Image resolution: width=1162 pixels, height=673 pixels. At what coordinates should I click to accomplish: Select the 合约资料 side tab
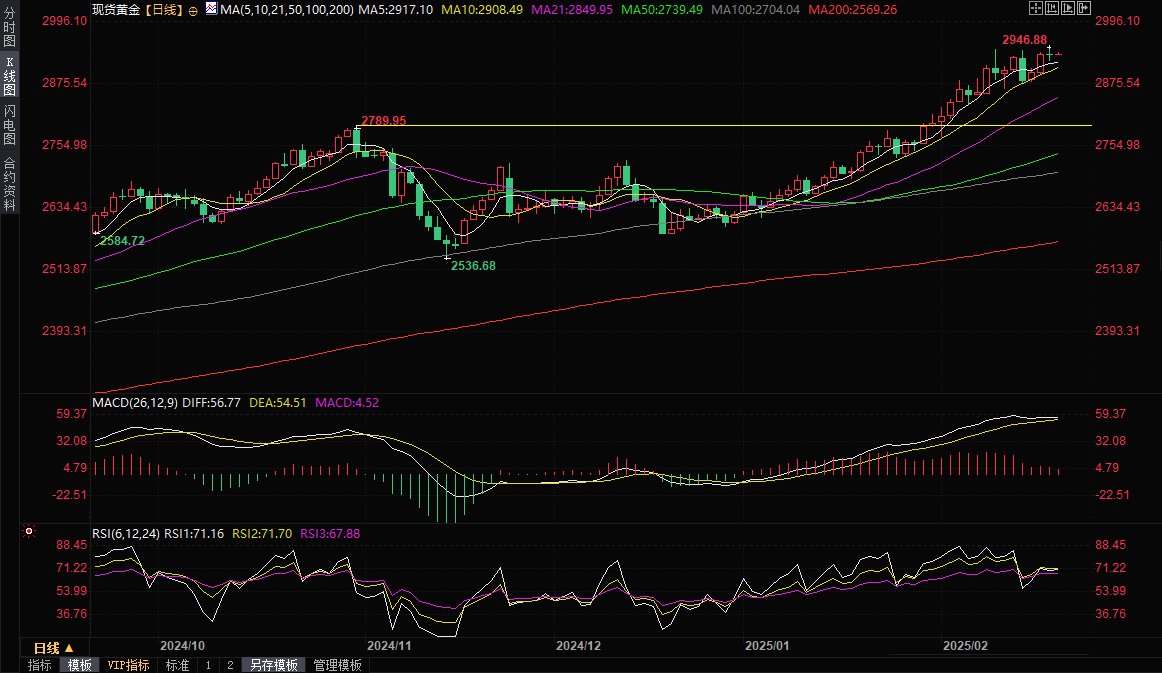(x=9, y=184)
